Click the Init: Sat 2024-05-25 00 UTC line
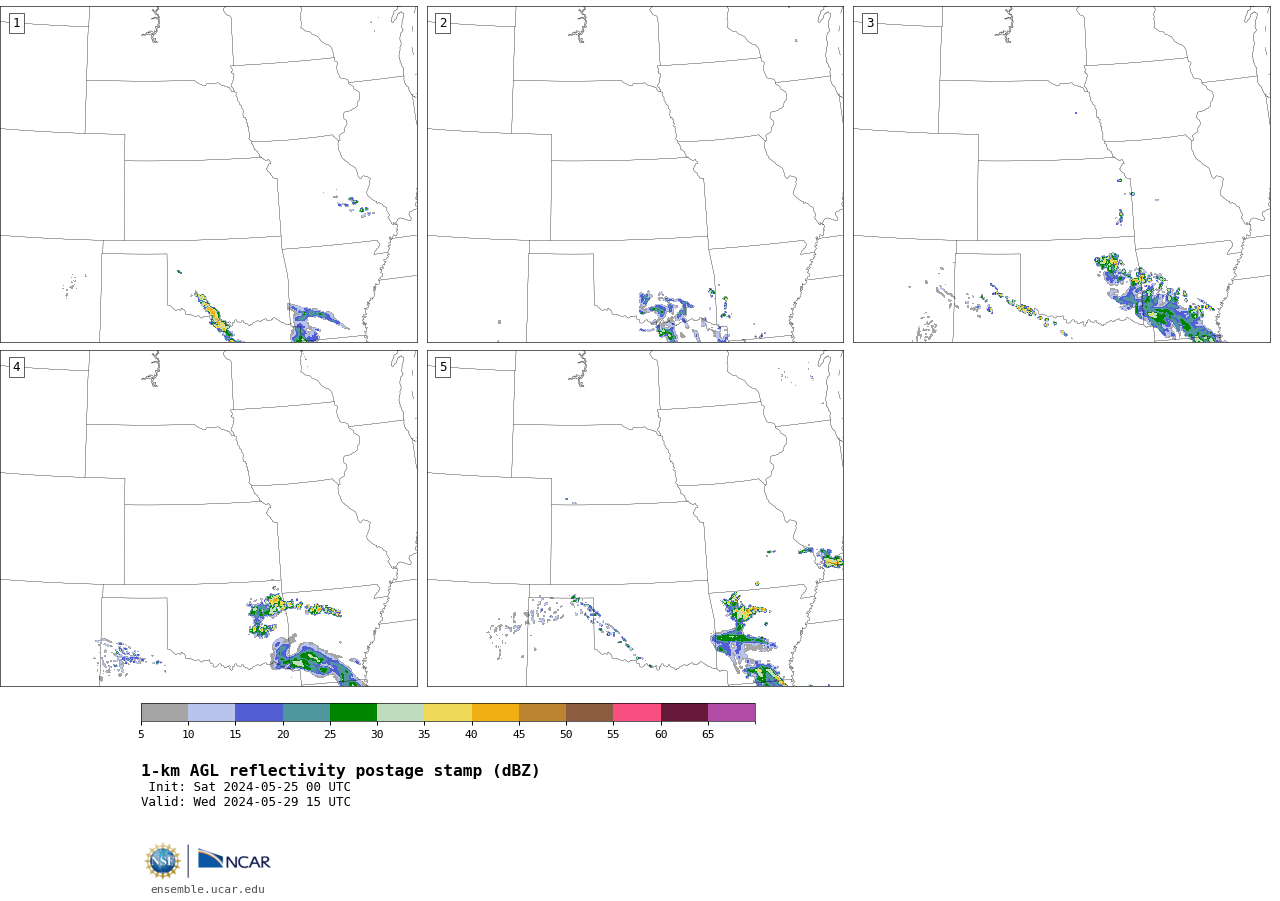 tap(250, 787)
